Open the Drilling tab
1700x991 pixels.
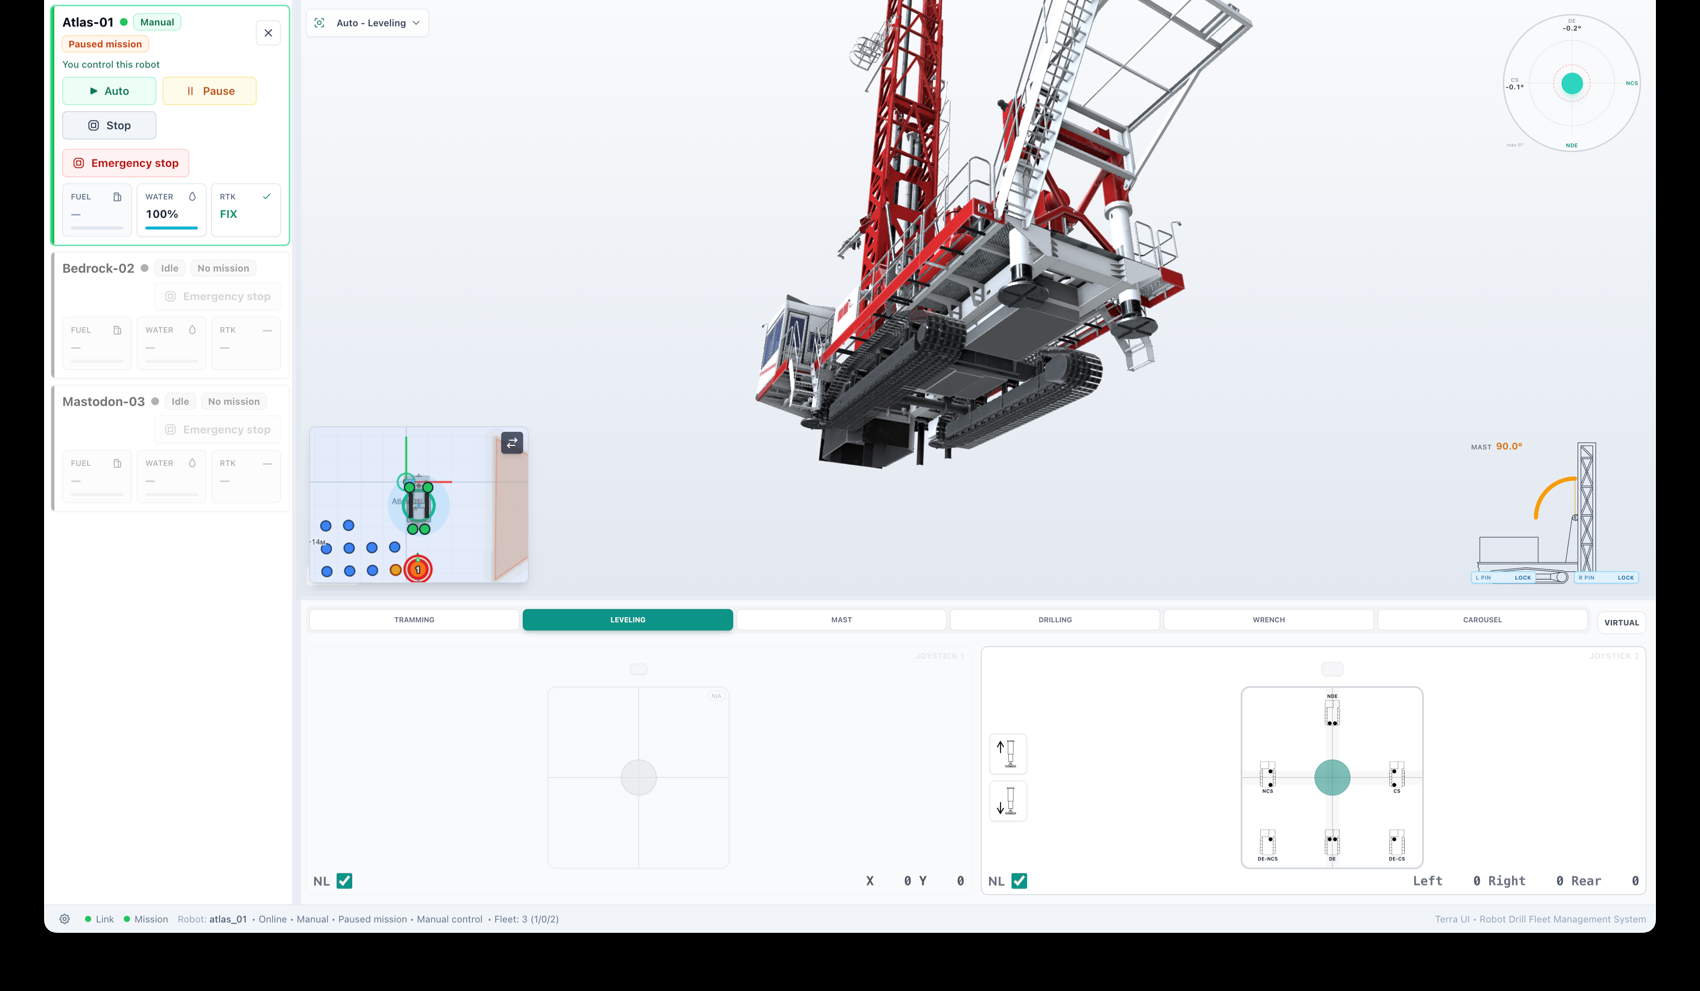click(x=1055, y=620)
